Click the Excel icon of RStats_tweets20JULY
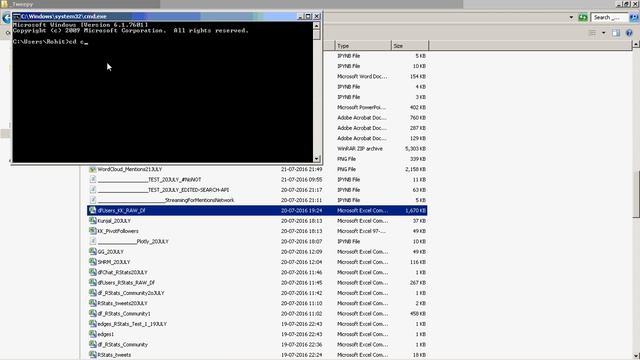640x360 pixels. [93, 303]
